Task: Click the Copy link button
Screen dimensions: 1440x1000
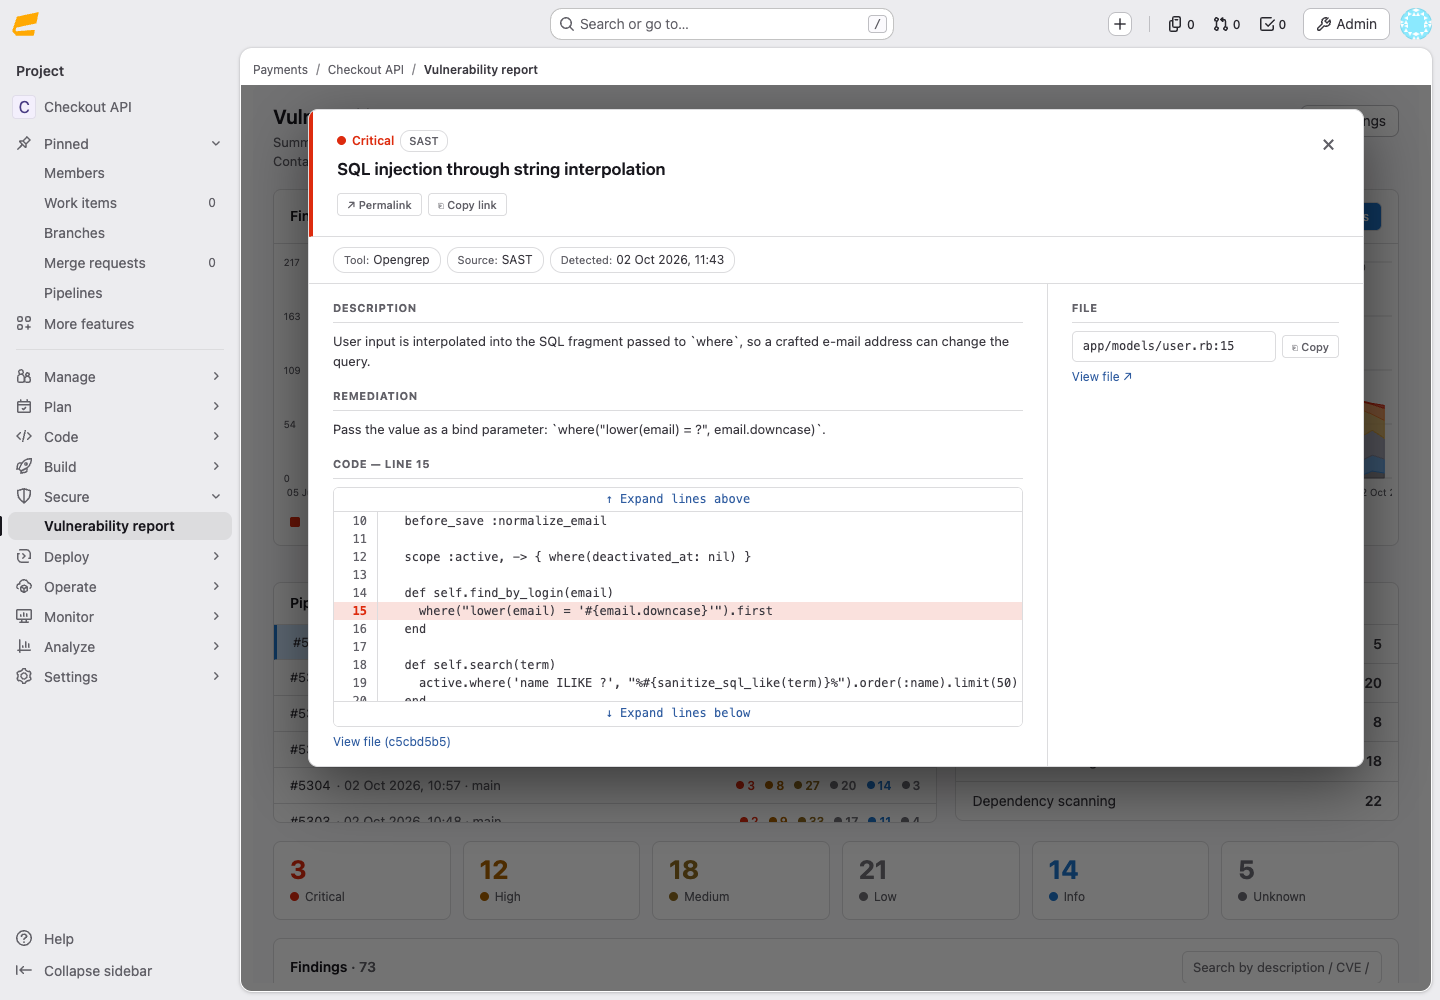Action: [467, 205]
